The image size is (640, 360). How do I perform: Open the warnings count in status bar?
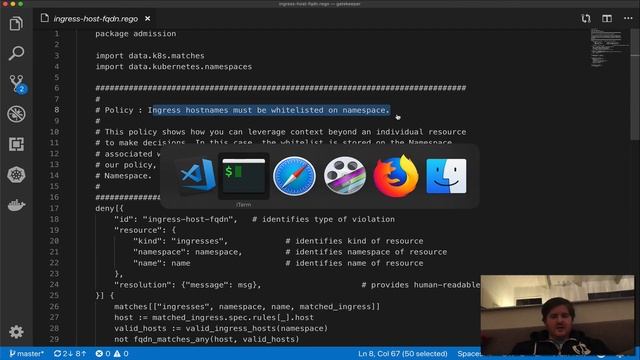[121, 353]
